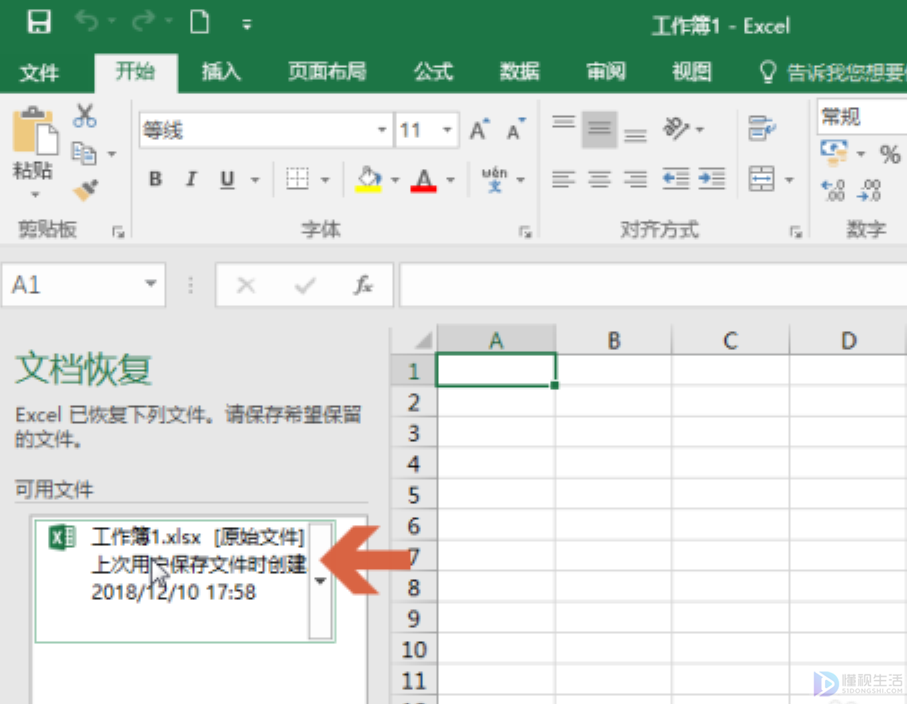Viewport: 907px width, 704px height.
Task: Click the Merge and Center icon
Action: 761,179
